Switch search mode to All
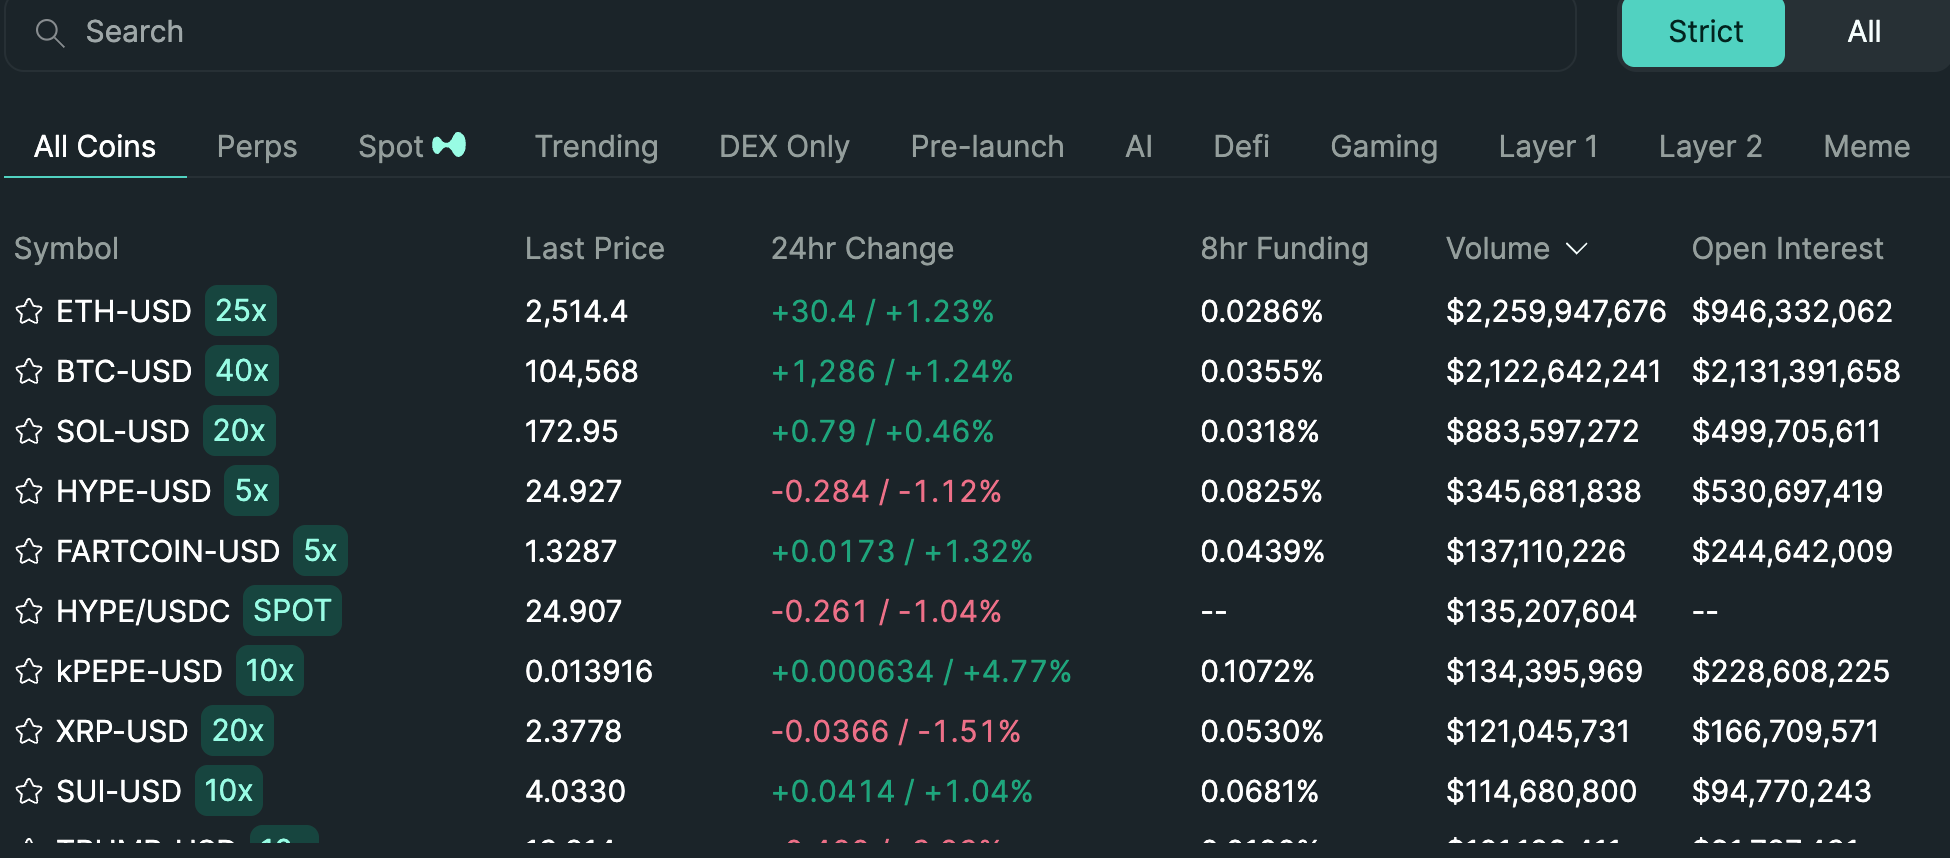Image resolution: width=1950 pixels, height=858 pixels. [1864, 32]
